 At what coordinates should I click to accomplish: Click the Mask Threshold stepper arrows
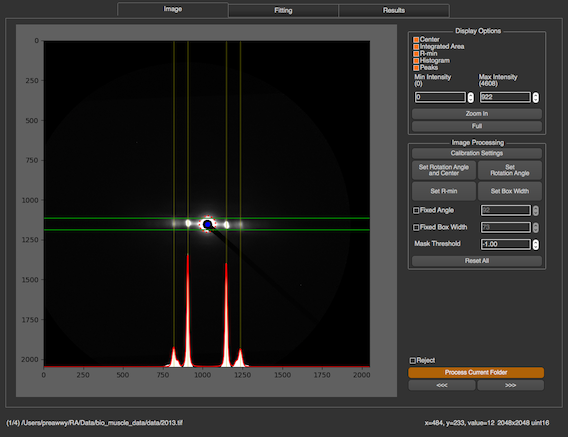point(536,244)
